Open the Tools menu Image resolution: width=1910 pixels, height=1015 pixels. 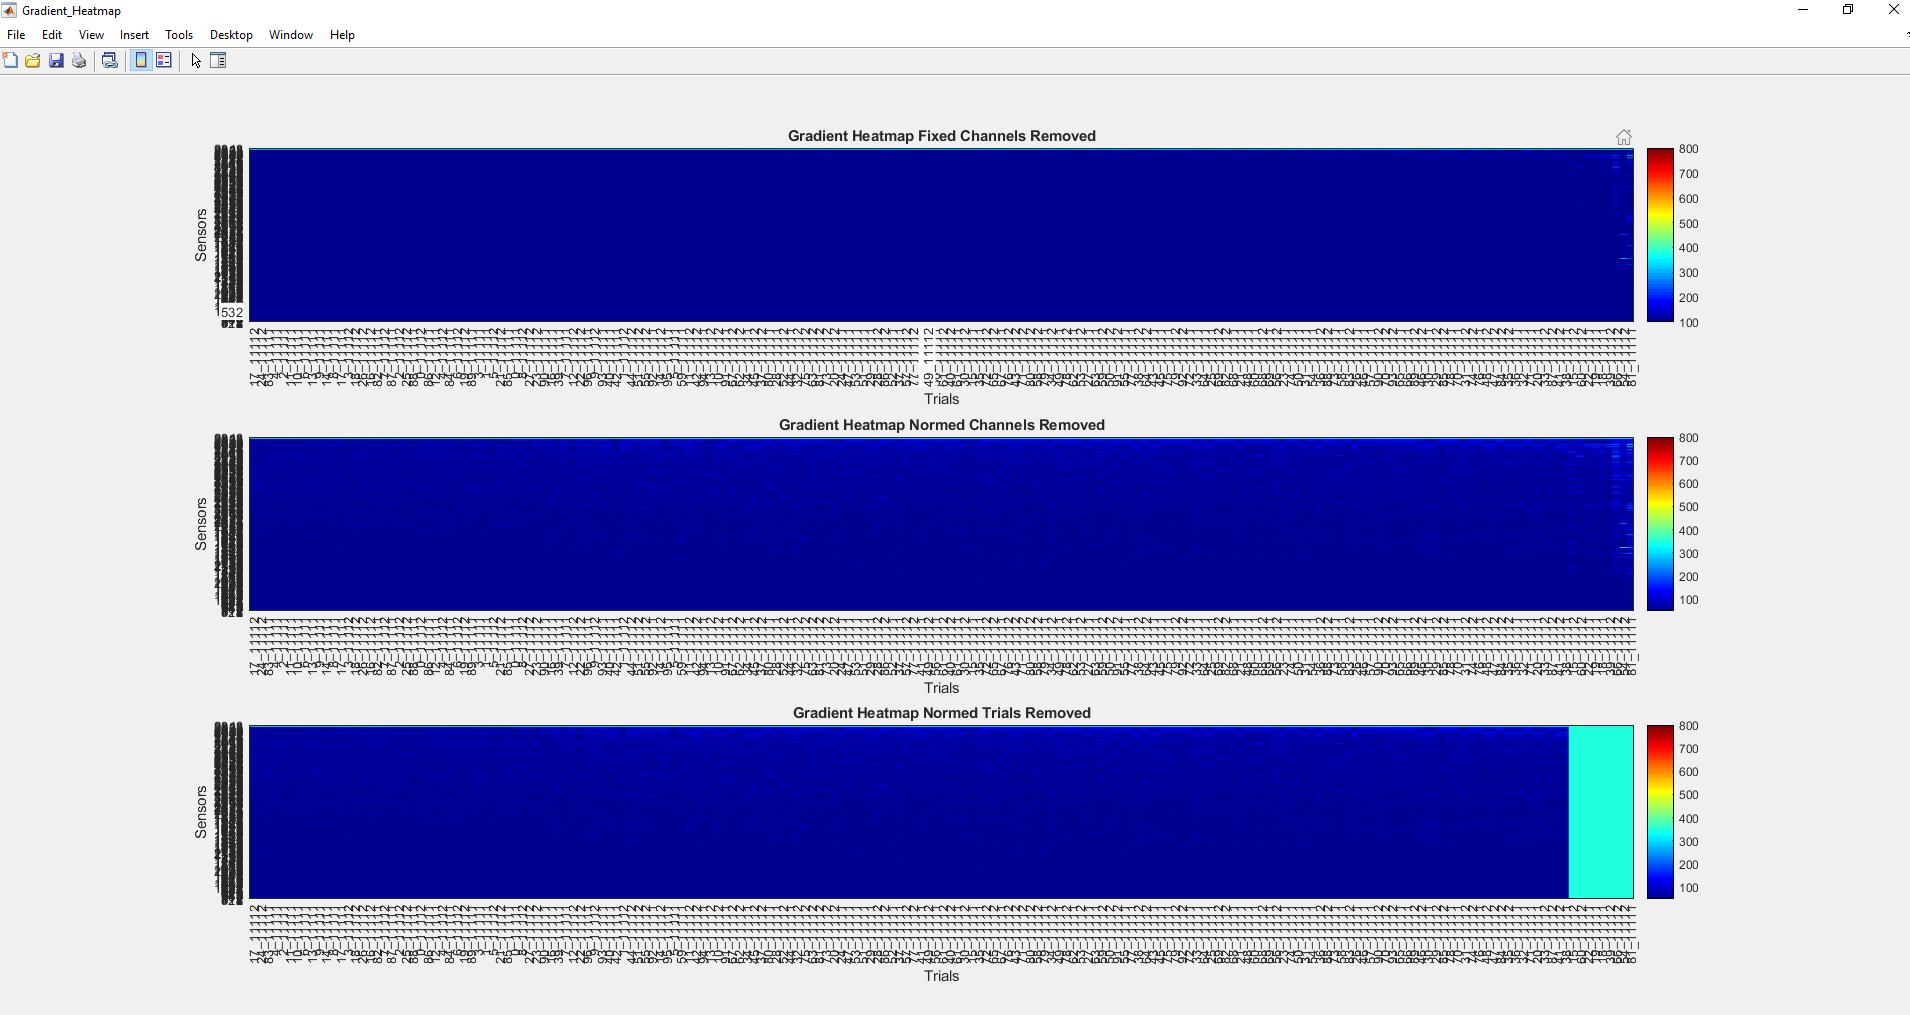click(179, 35)
